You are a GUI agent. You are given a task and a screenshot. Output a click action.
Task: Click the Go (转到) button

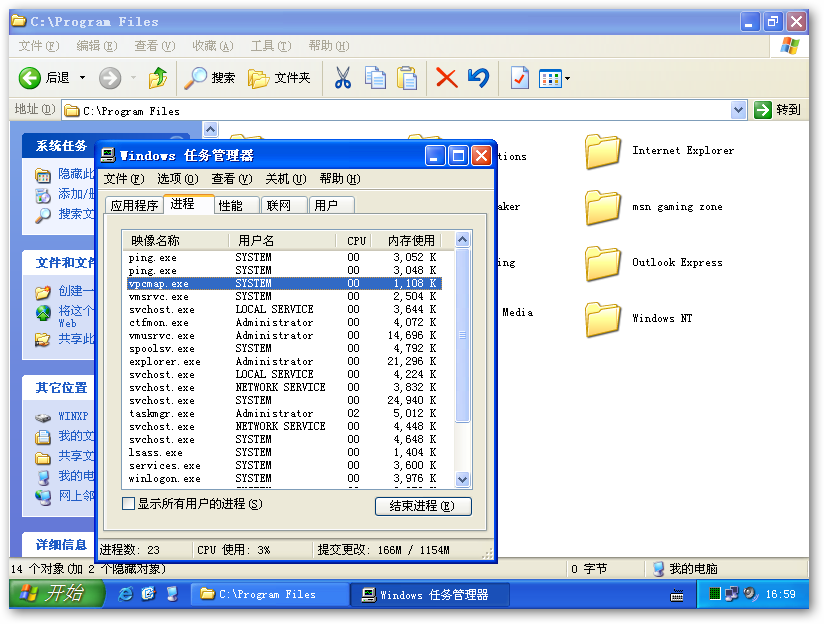point(778,110)
